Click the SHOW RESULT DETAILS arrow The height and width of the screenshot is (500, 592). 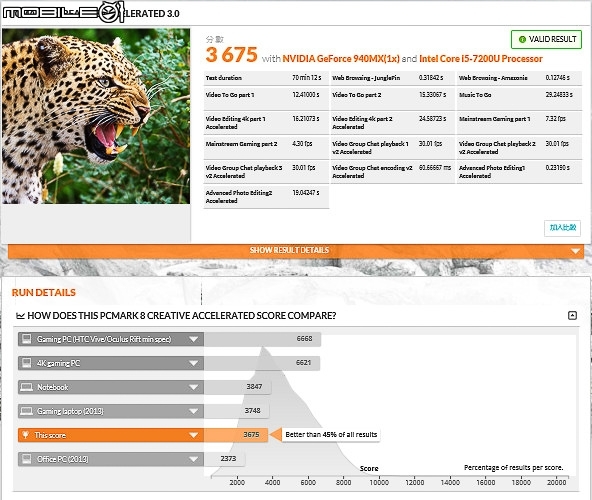575,251
